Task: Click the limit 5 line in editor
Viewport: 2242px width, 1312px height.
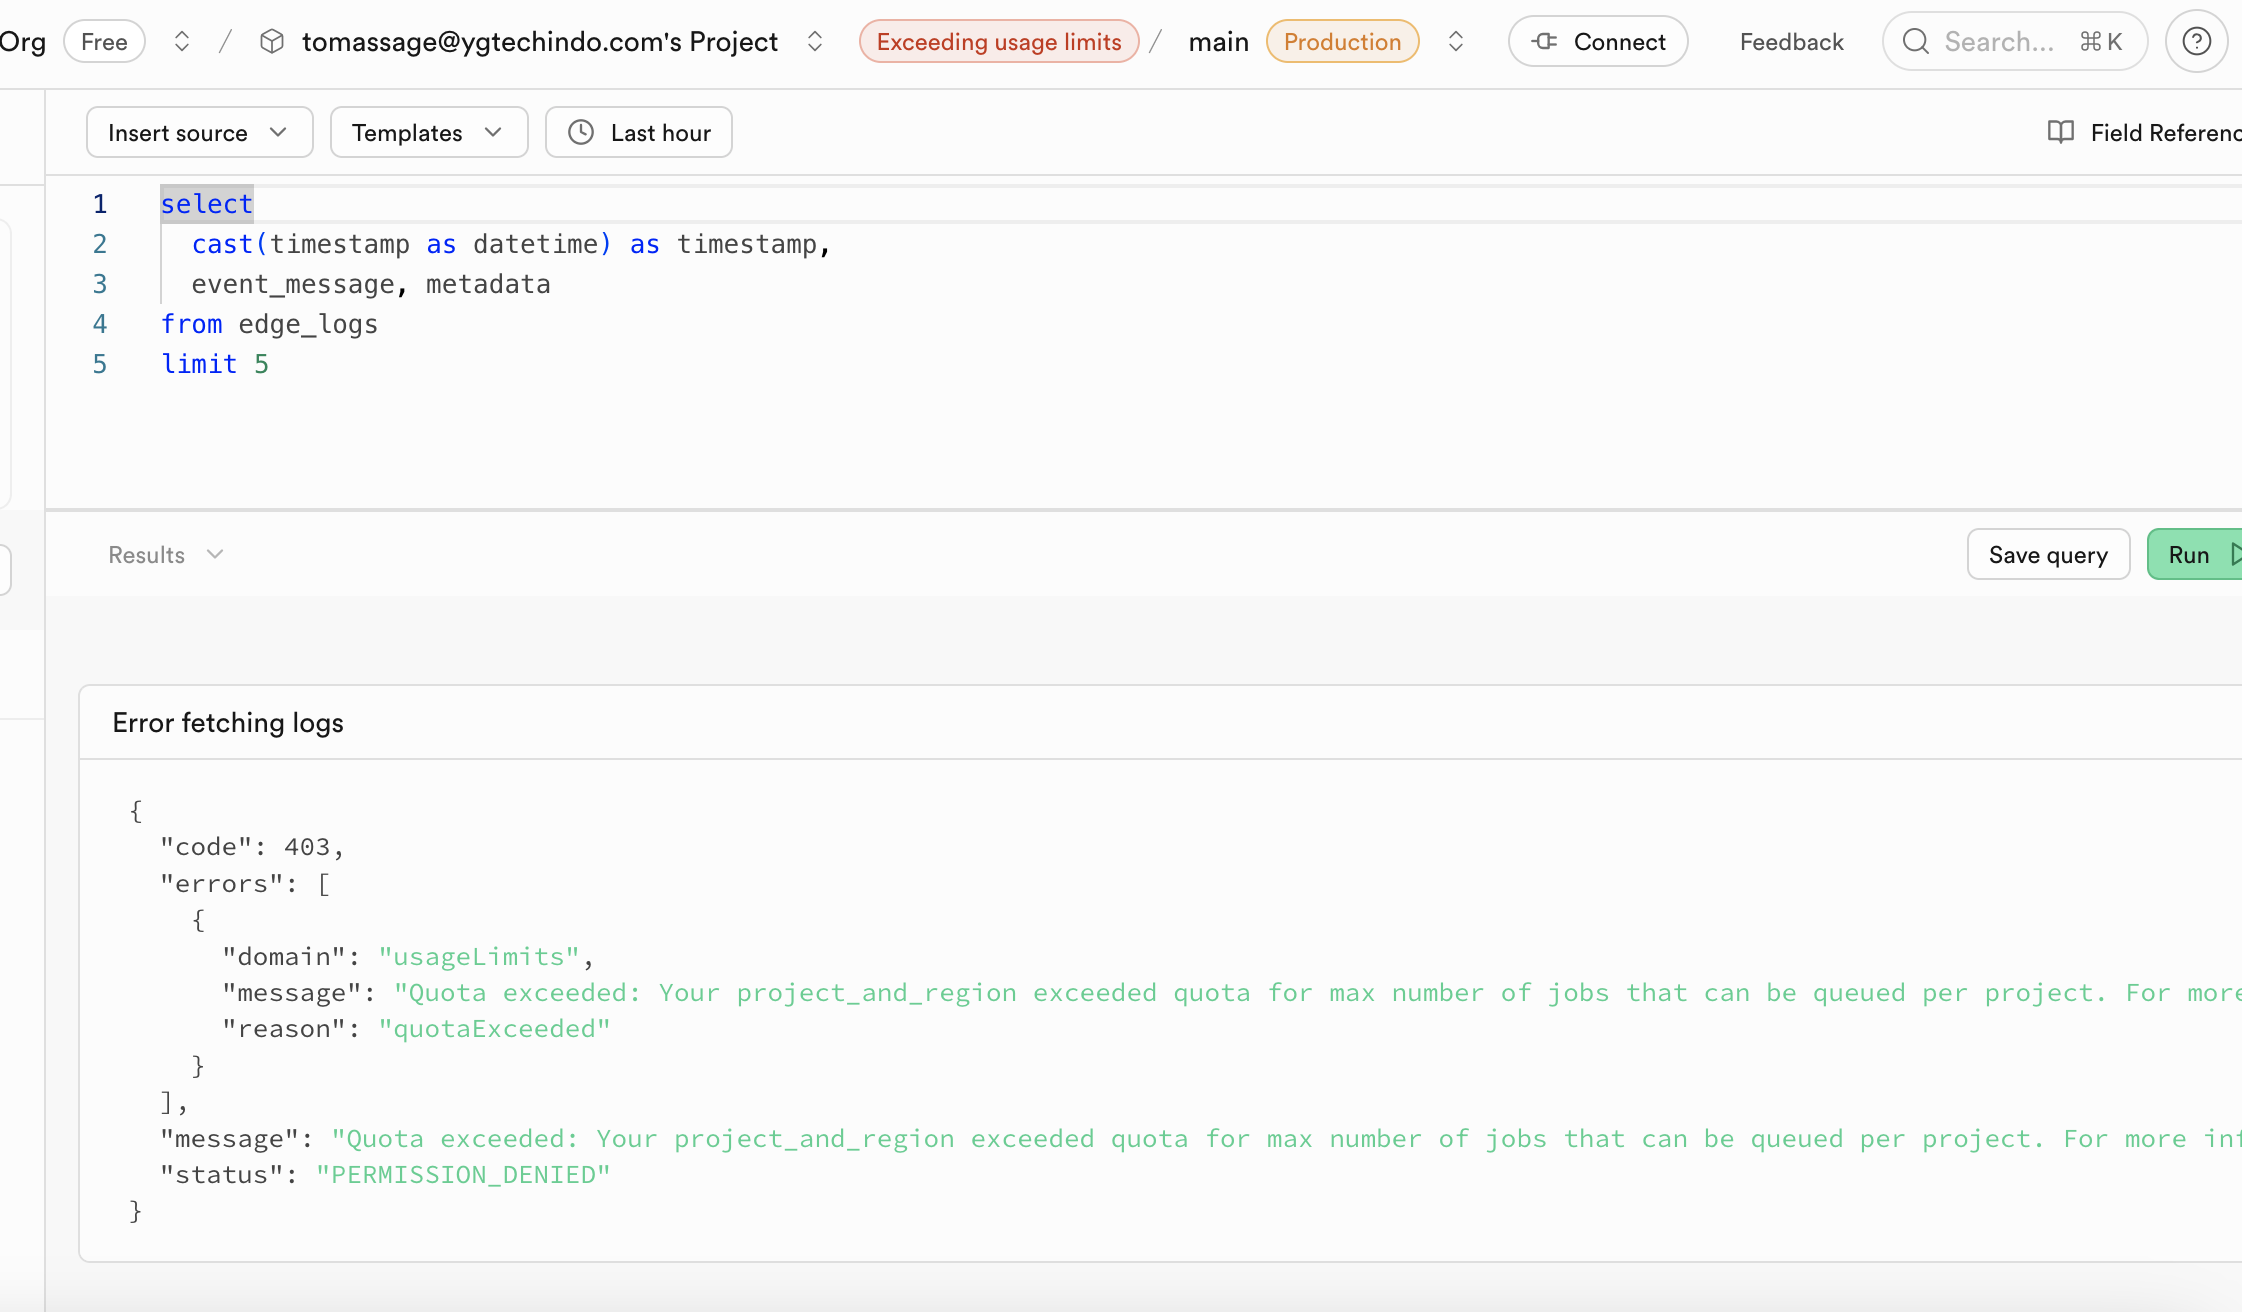Action: (215, 364)
